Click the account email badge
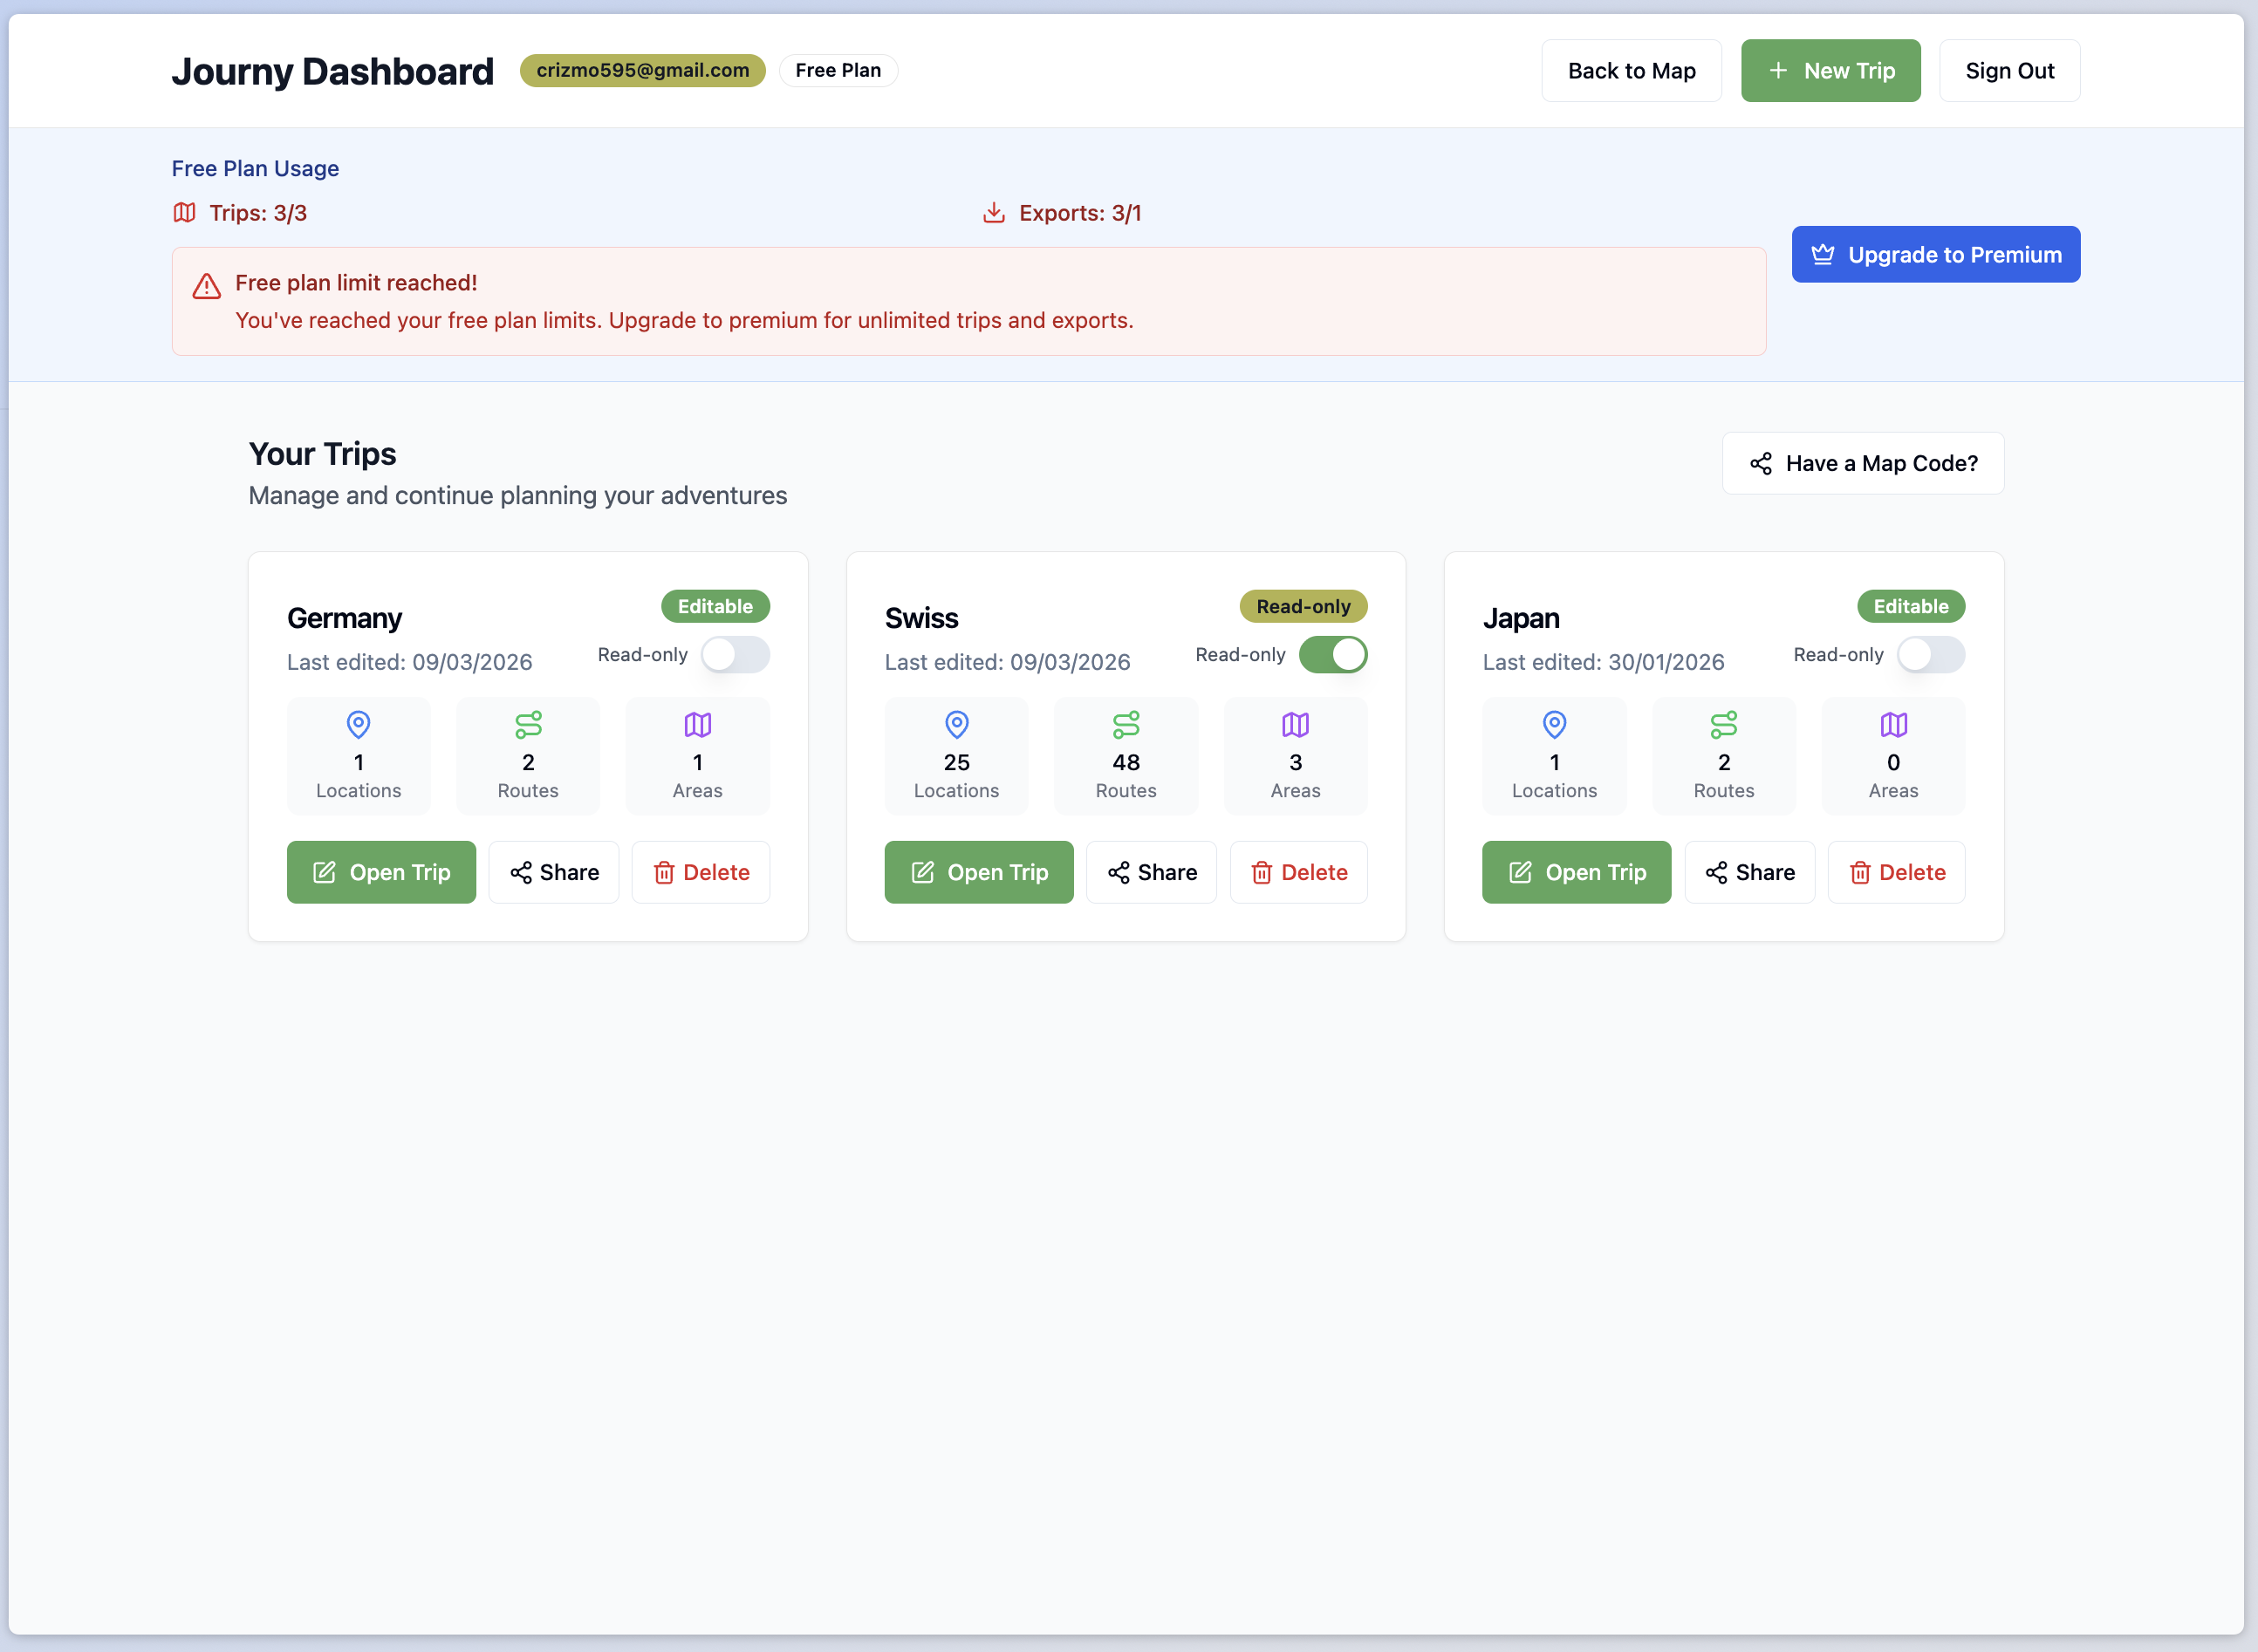 coord(642,71)
